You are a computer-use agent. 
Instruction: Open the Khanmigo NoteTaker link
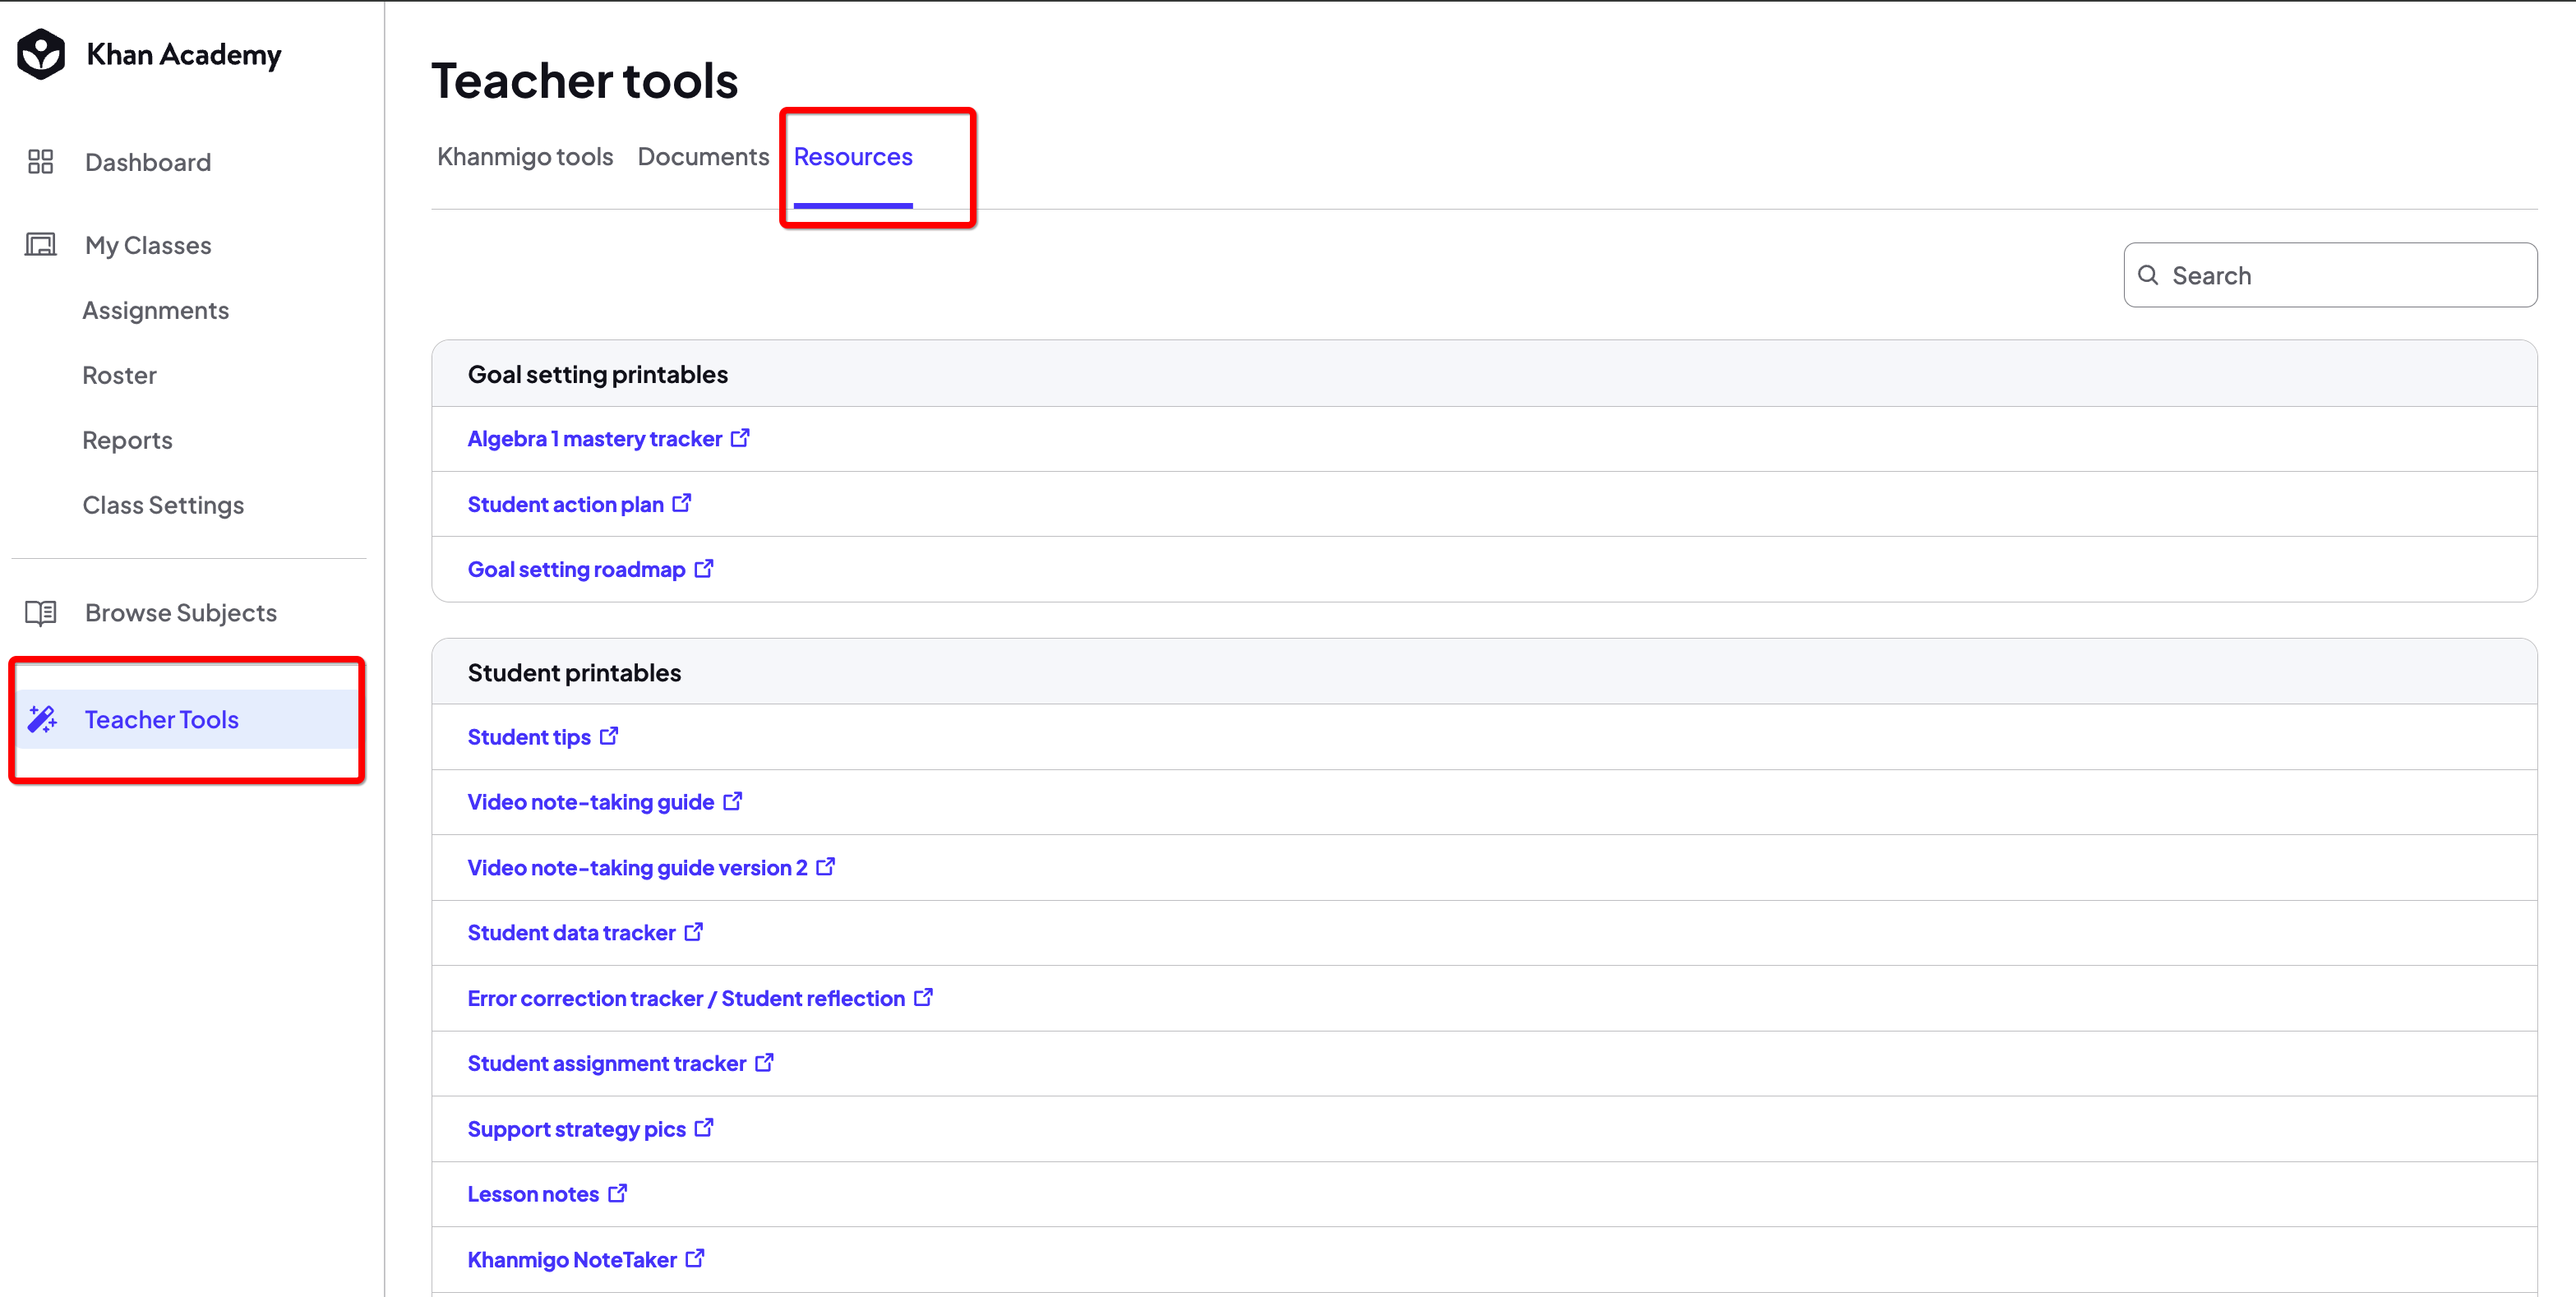(x=573, y=1259)
